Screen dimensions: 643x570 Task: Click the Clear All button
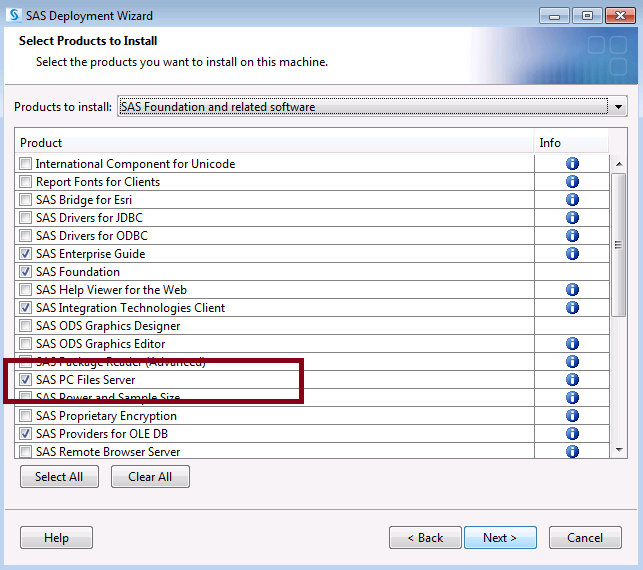pos(150,477)
